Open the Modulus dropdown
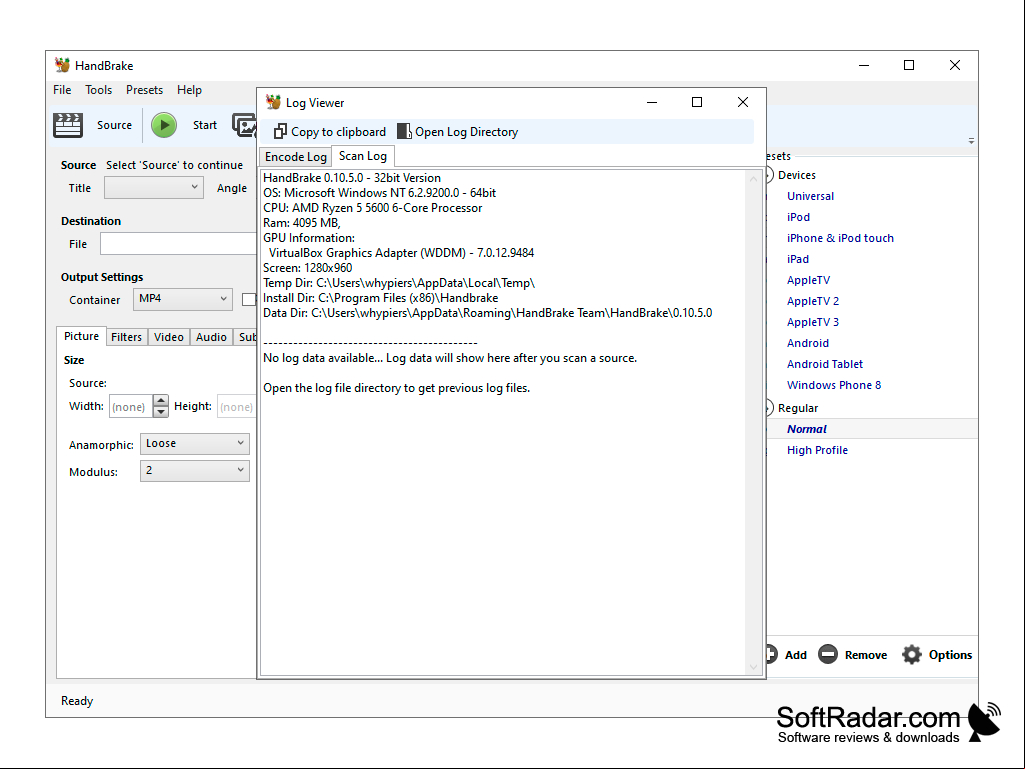Image resolution: width=1025 pixels, height=769 pixels. [x=195, y=471]
